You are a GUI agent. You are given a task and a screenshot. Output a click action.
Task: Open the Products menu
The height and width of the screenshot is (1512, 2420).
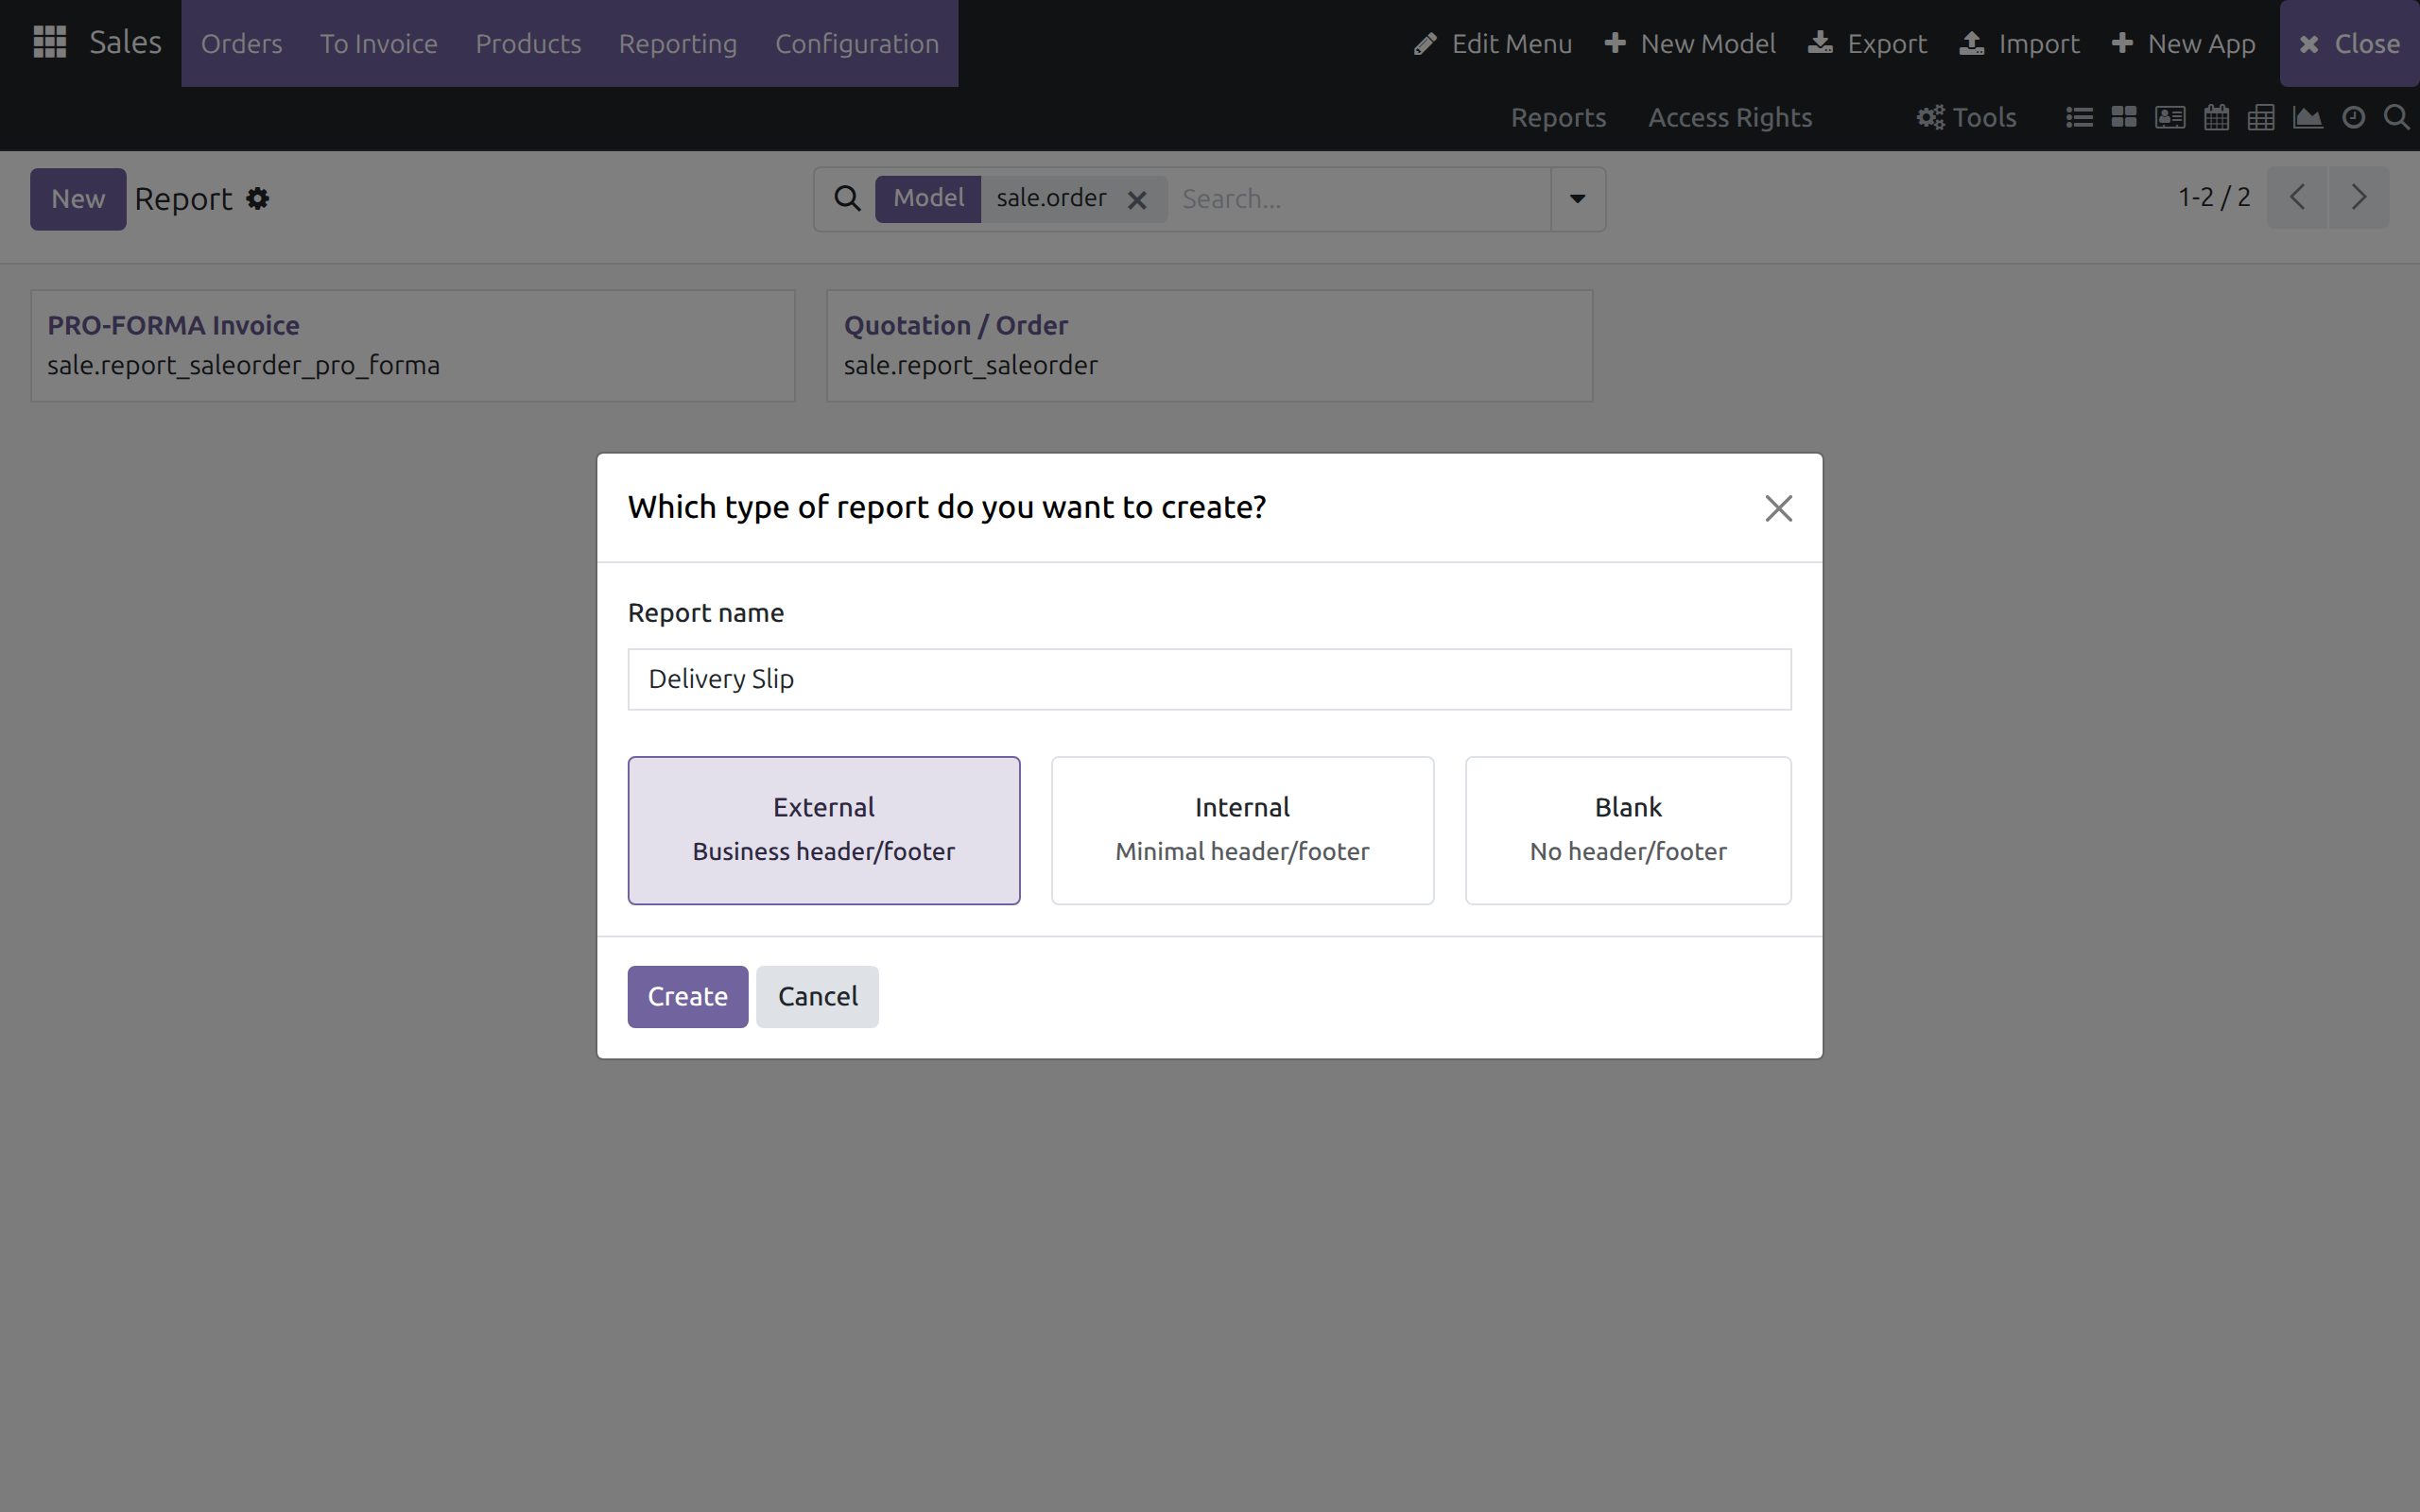click(528, 43)
